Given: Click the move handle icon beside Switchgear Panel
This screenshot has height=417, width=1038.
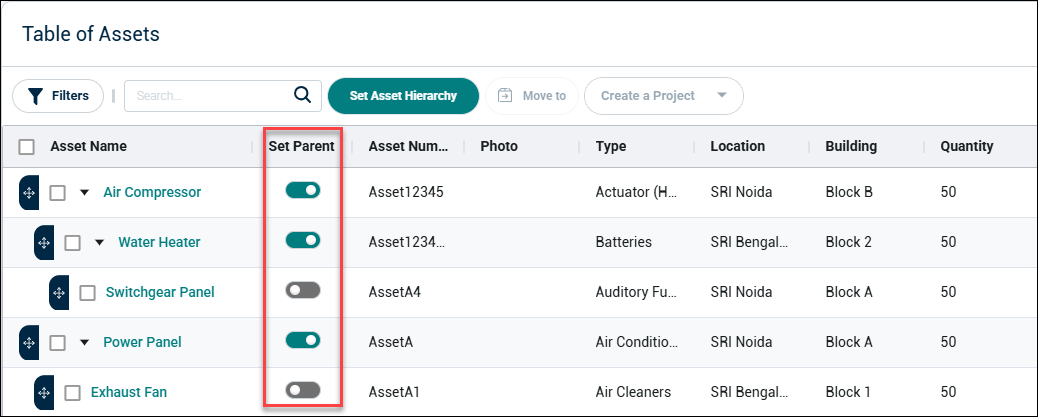Looking at the screenshot, I should point(59,293).
